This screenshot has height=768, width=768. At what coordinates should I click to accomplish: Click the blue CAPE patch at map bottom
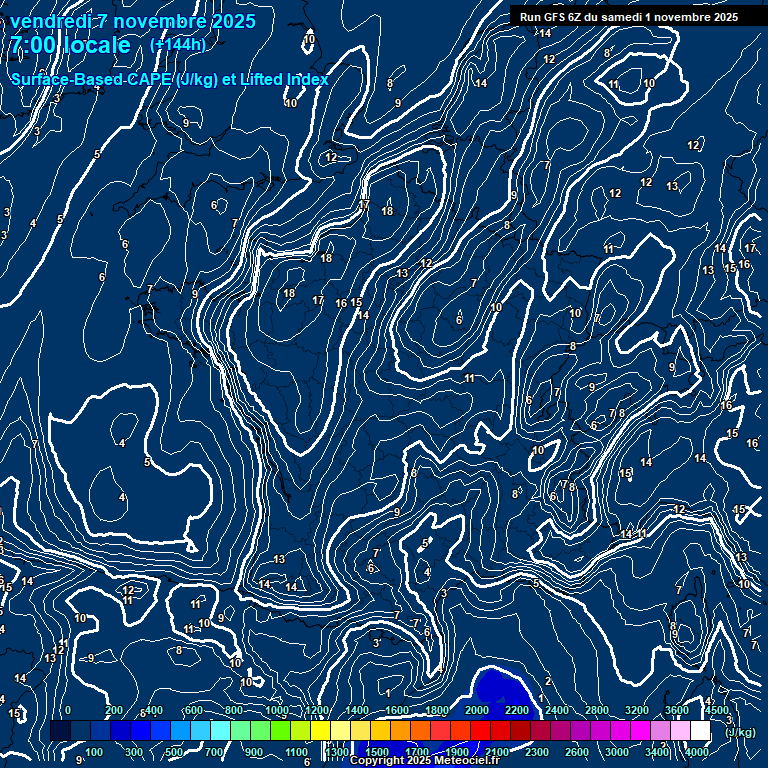click(505, 690)
